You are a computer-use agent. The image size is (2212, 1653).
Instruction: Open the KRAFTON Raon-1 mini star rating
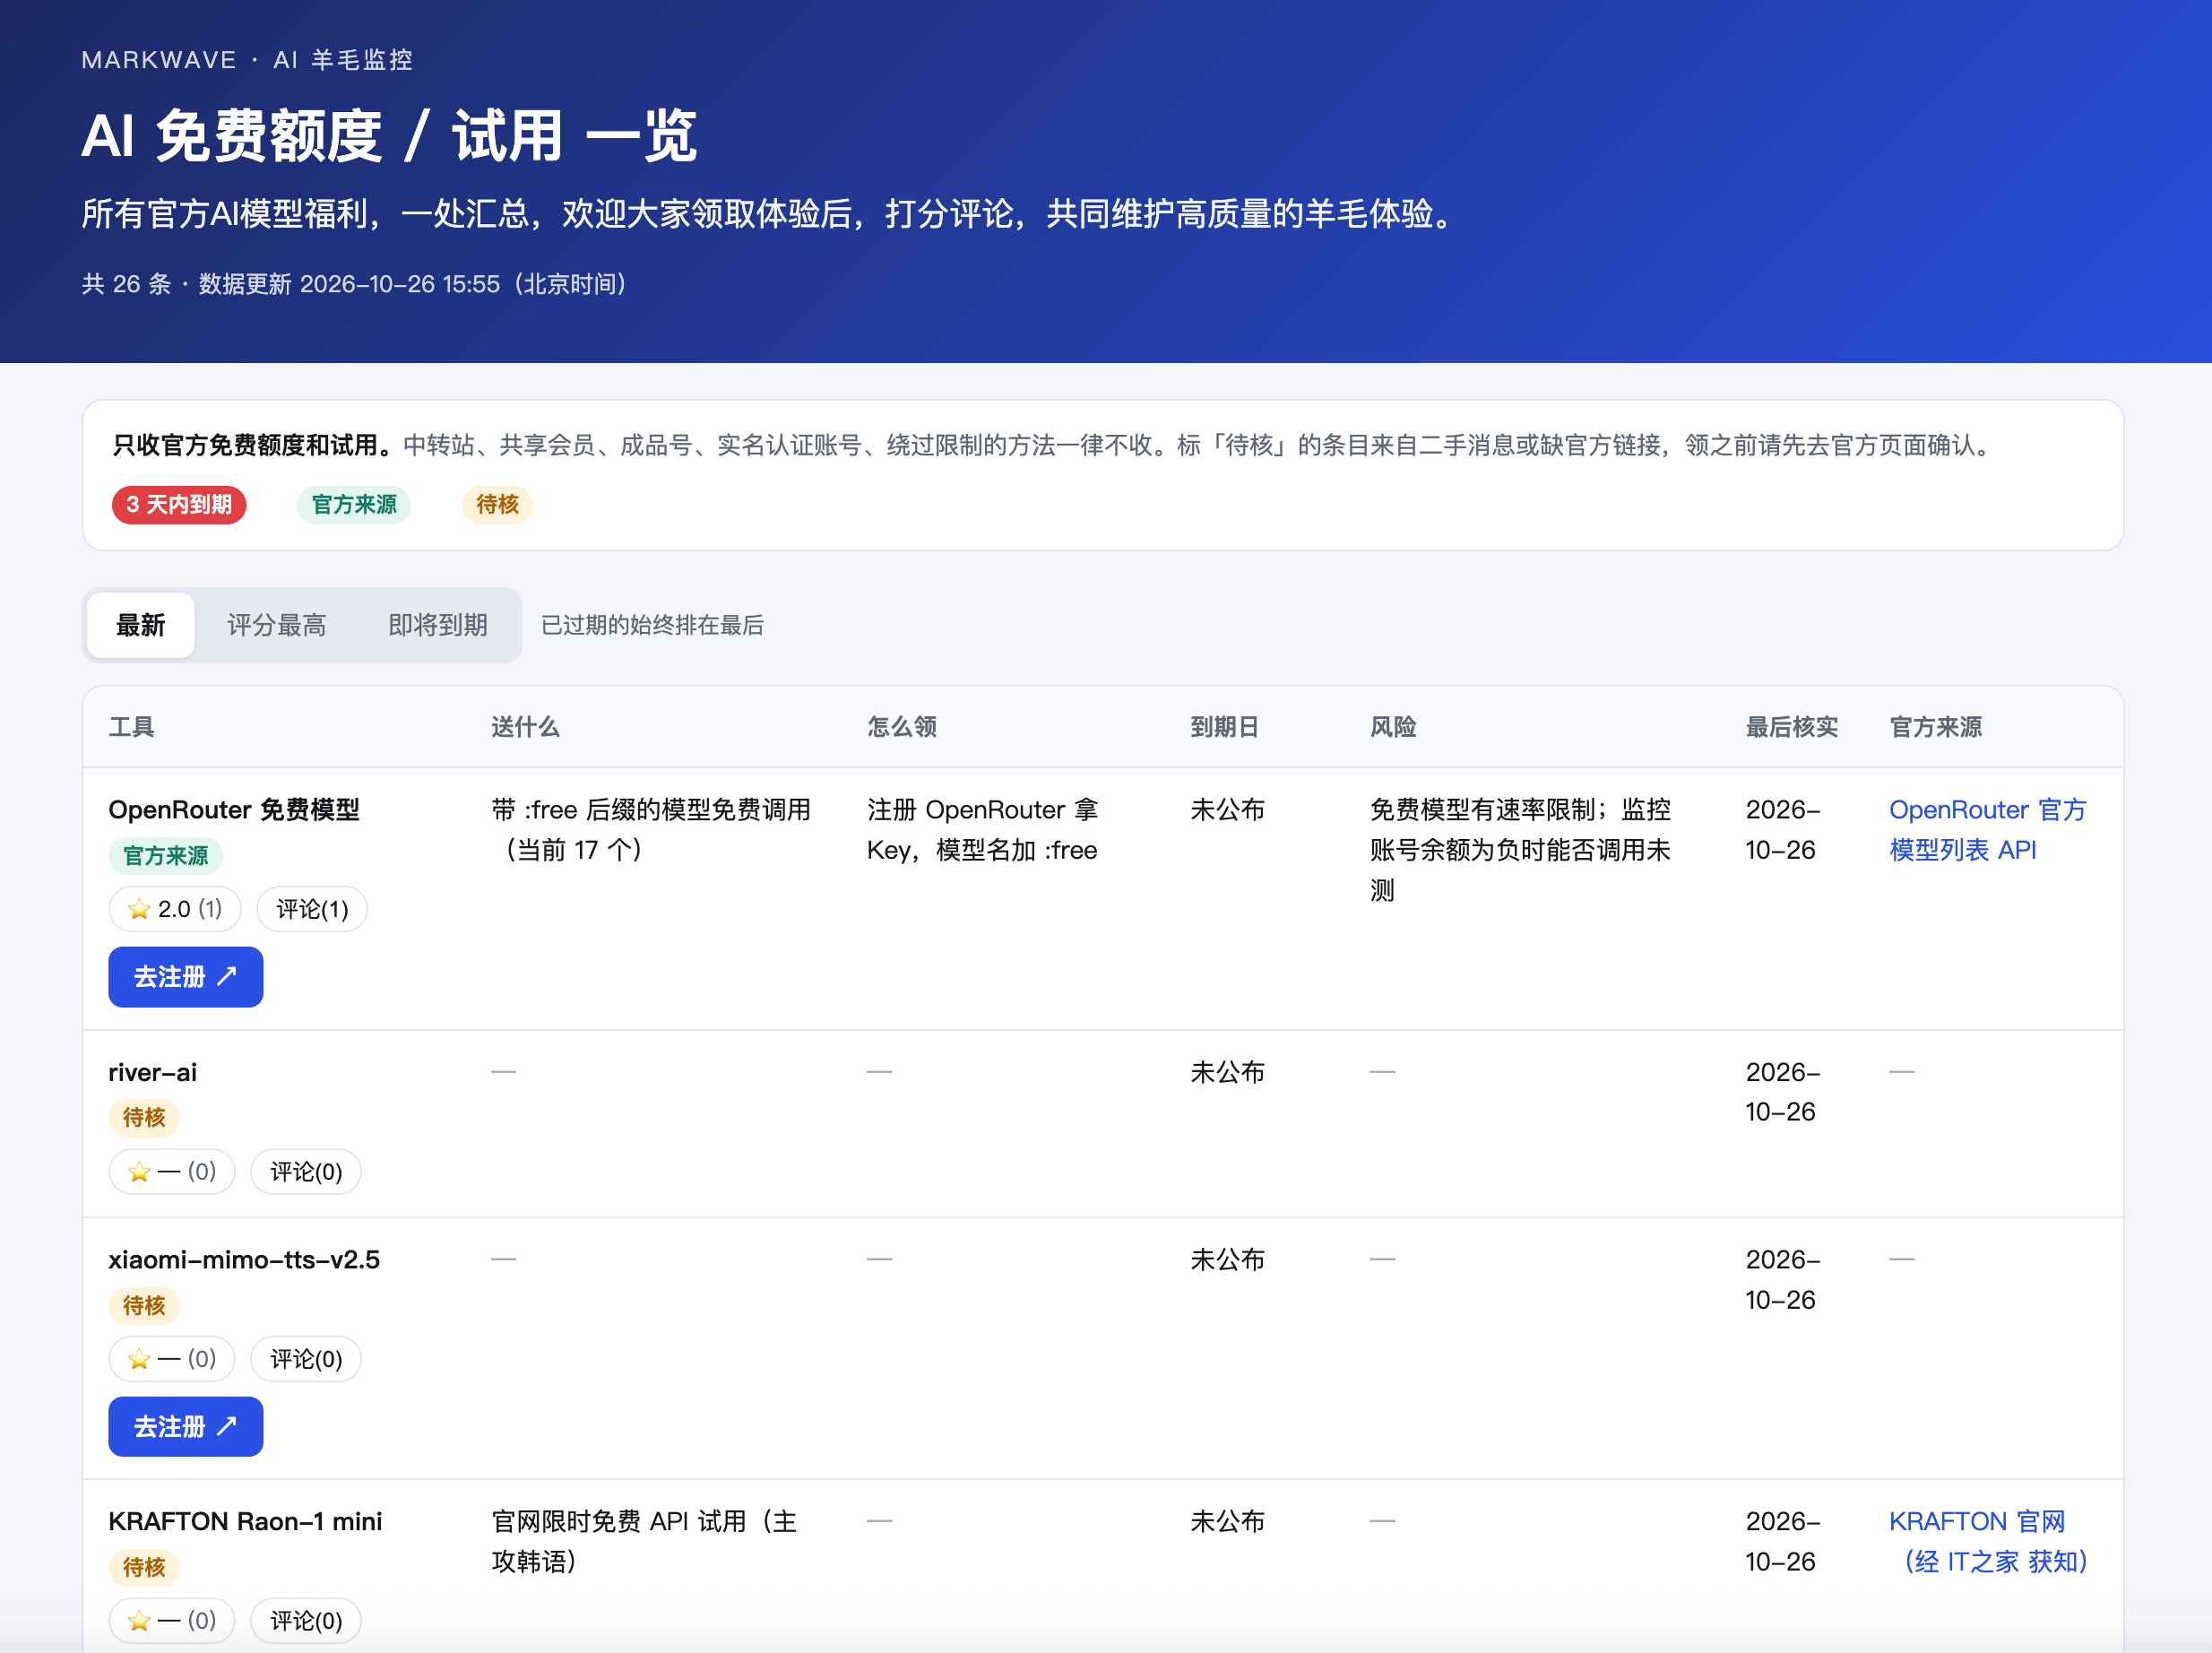click(x=172, y=1620)
